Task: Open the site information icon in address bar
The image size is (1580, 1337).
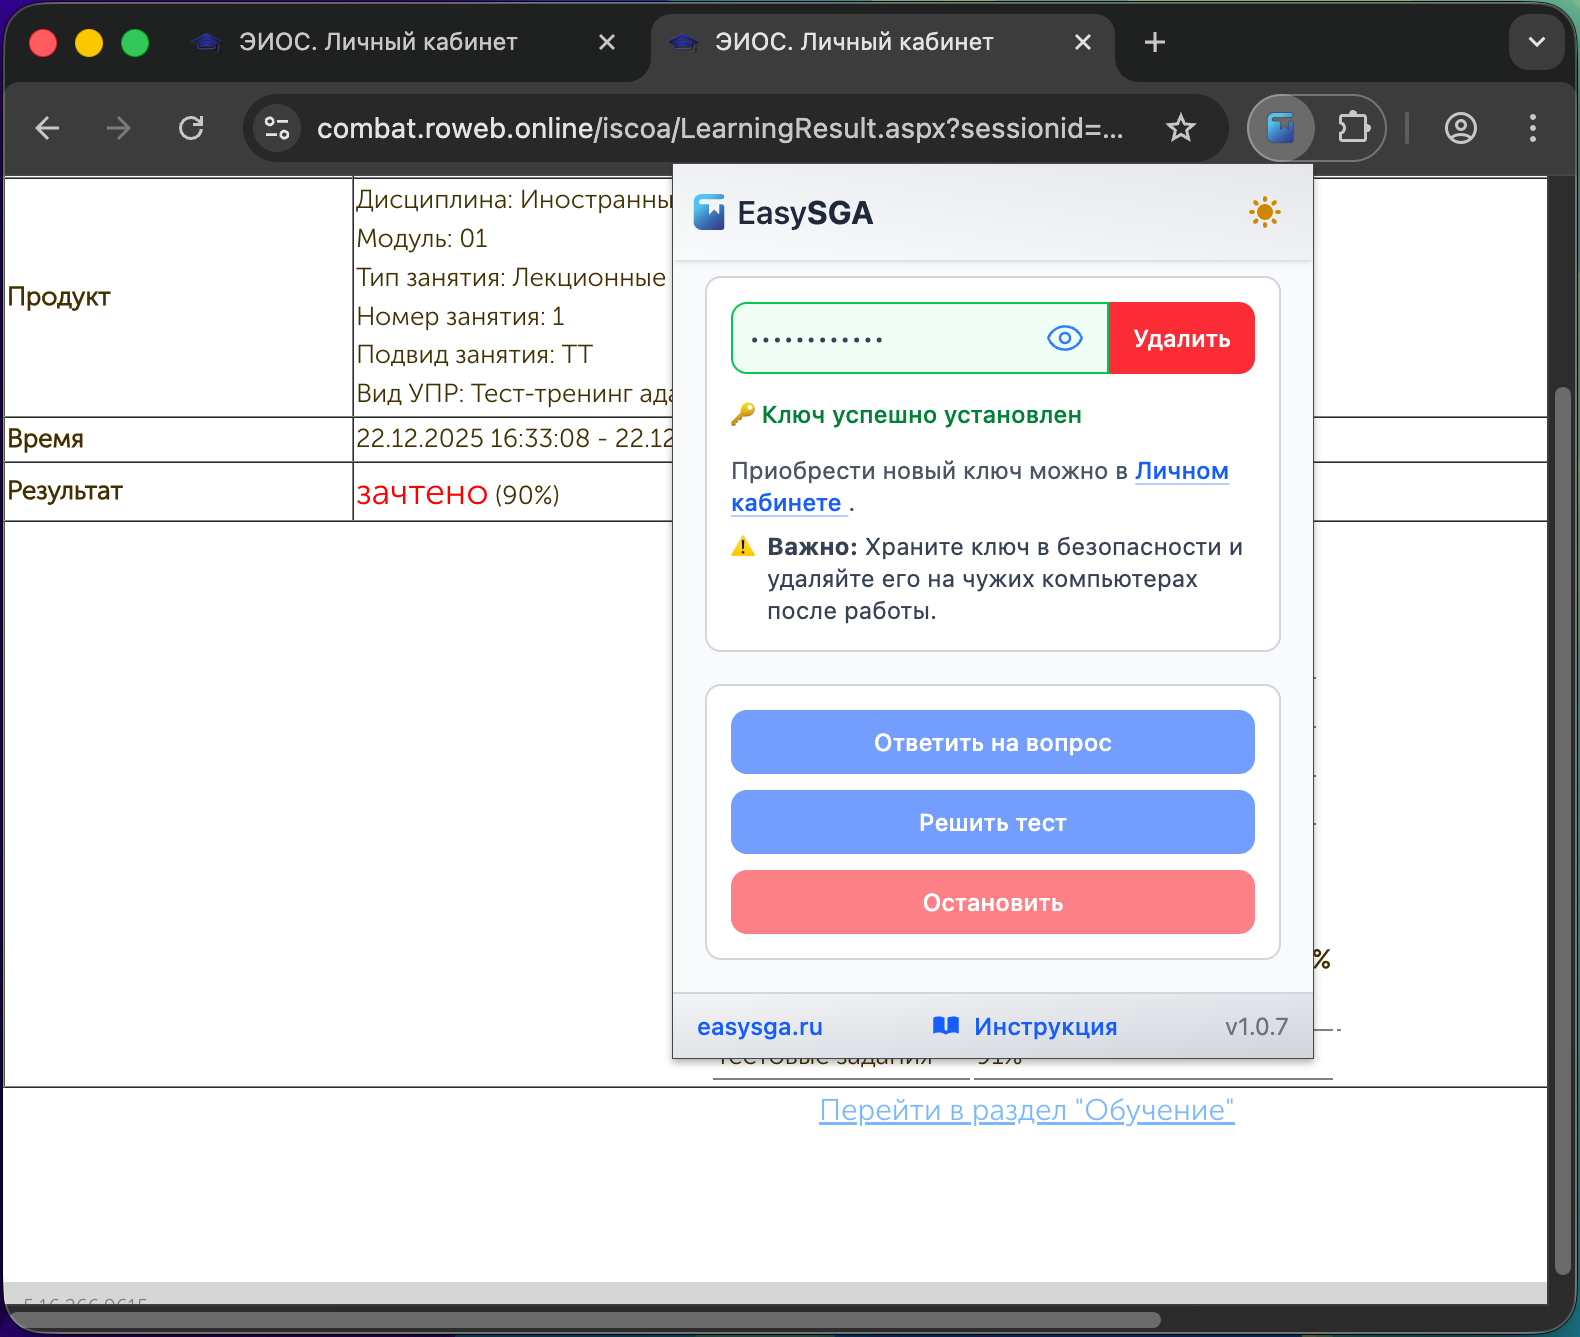Action: [x=277, y=128]
